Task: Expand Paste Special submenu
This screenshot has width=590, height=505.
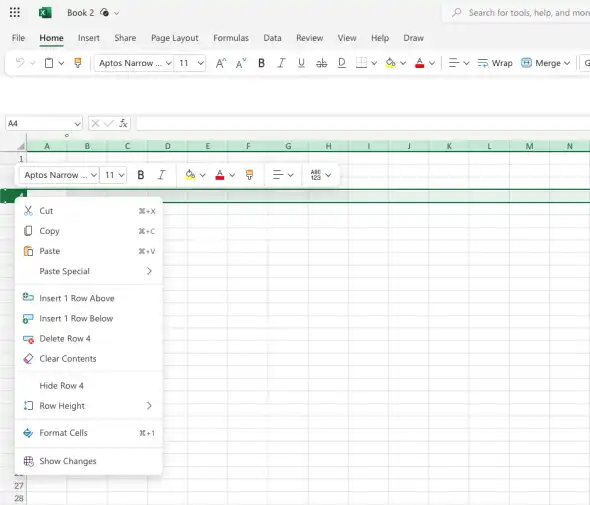Action: [89, 271]
